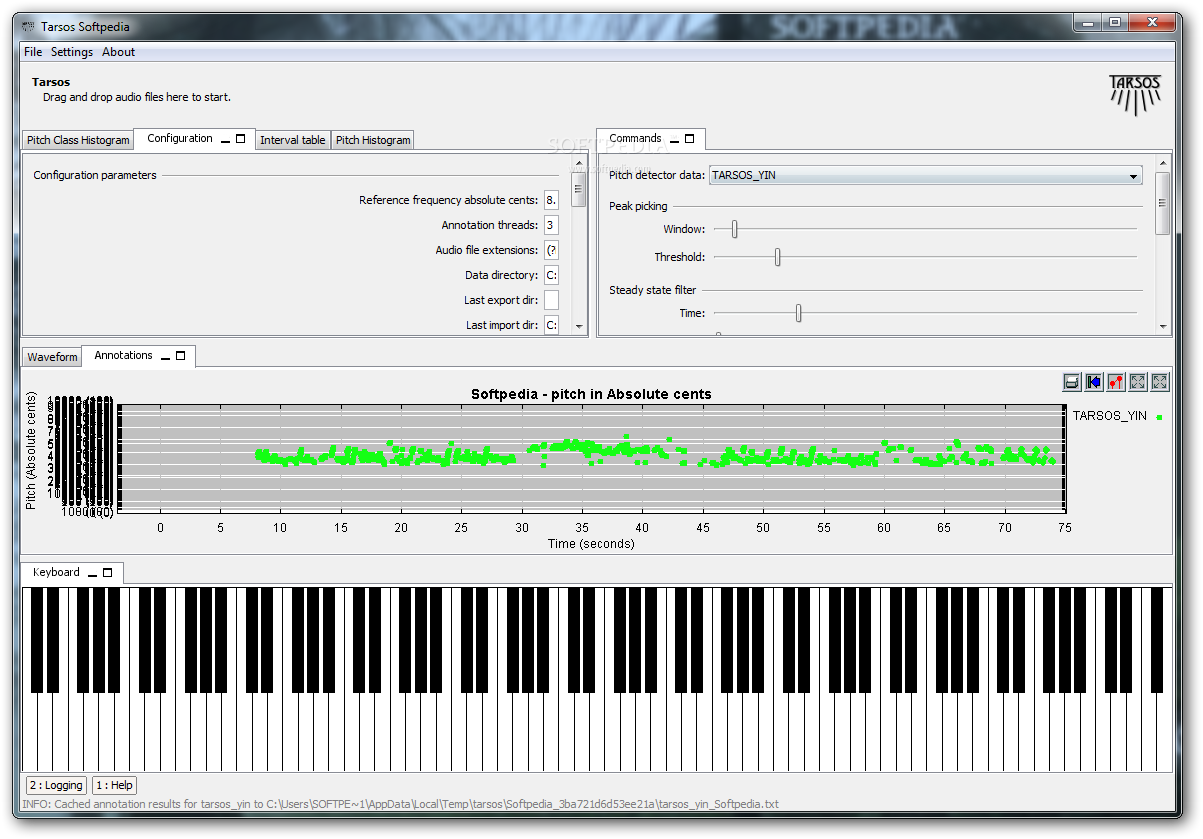Click the peak picking Window slider handle
Image resolution: width=1203 pixels, height=839 pixels.
(735, 229)
